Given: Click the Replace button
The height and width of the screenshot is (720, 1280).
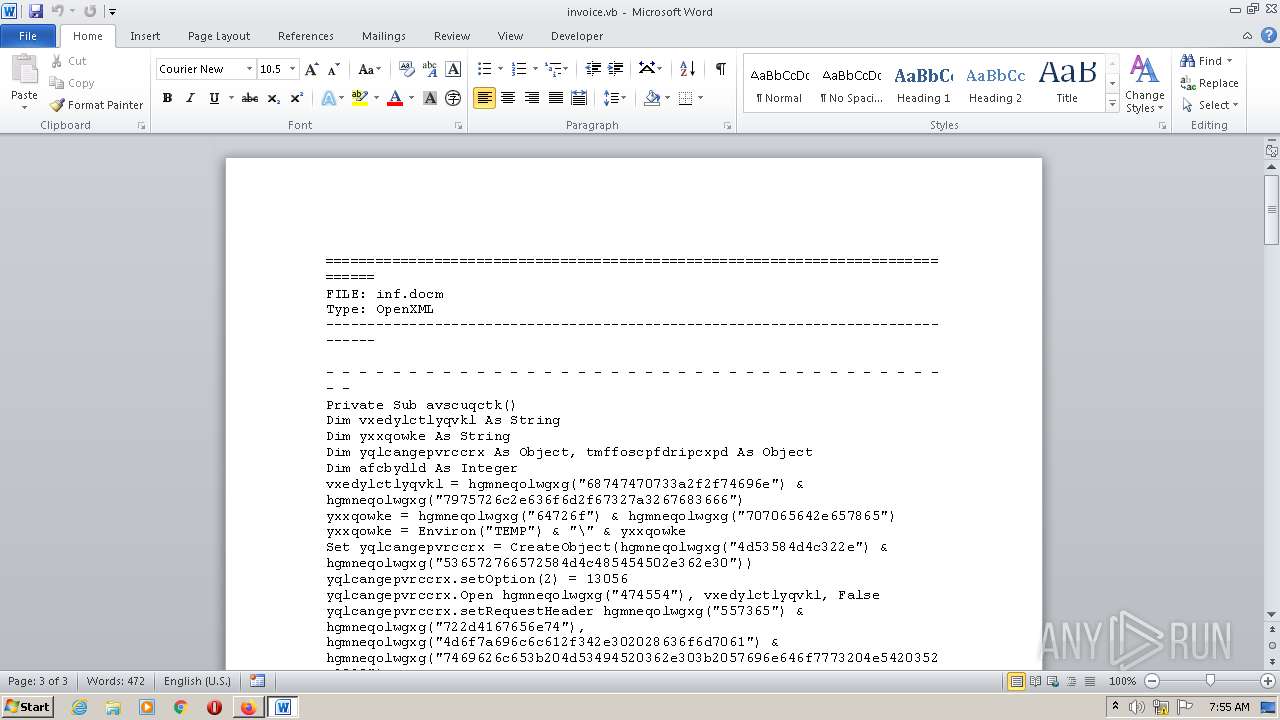Looking at the screenshot, I should point(1210,83).
